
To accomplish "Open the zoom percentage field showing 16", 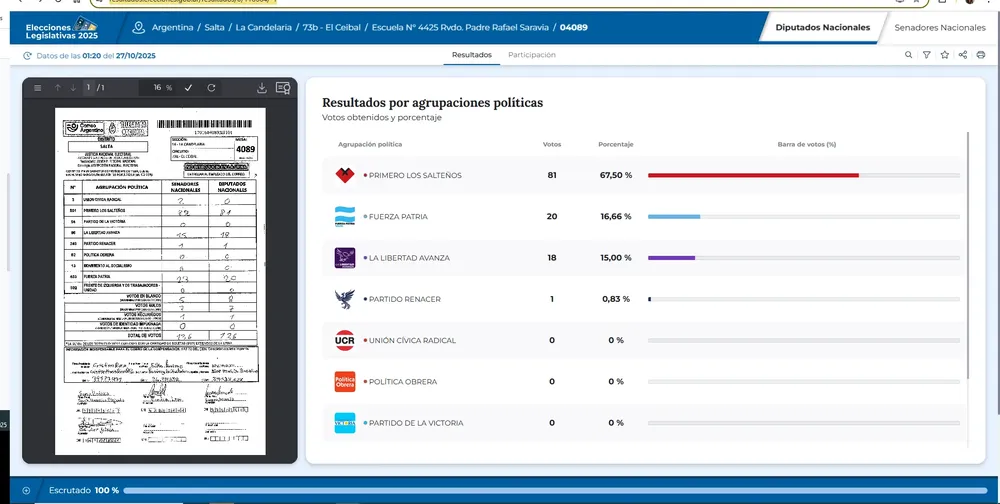I will point(159,88).
